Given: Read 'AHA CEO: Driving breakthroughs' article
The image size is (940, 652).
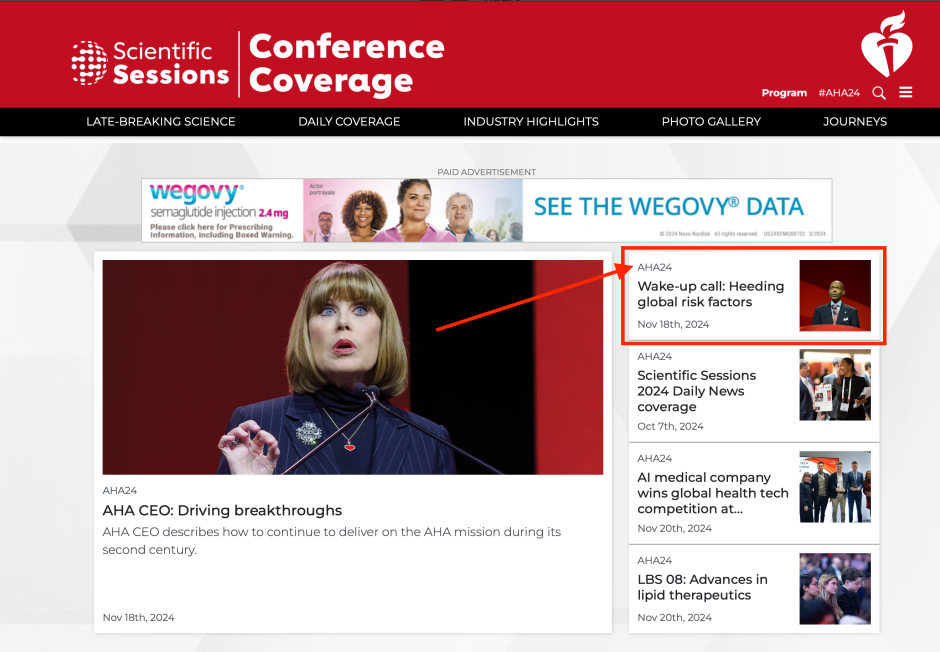Looking at the screenshot, I should (x=222, y=511).
